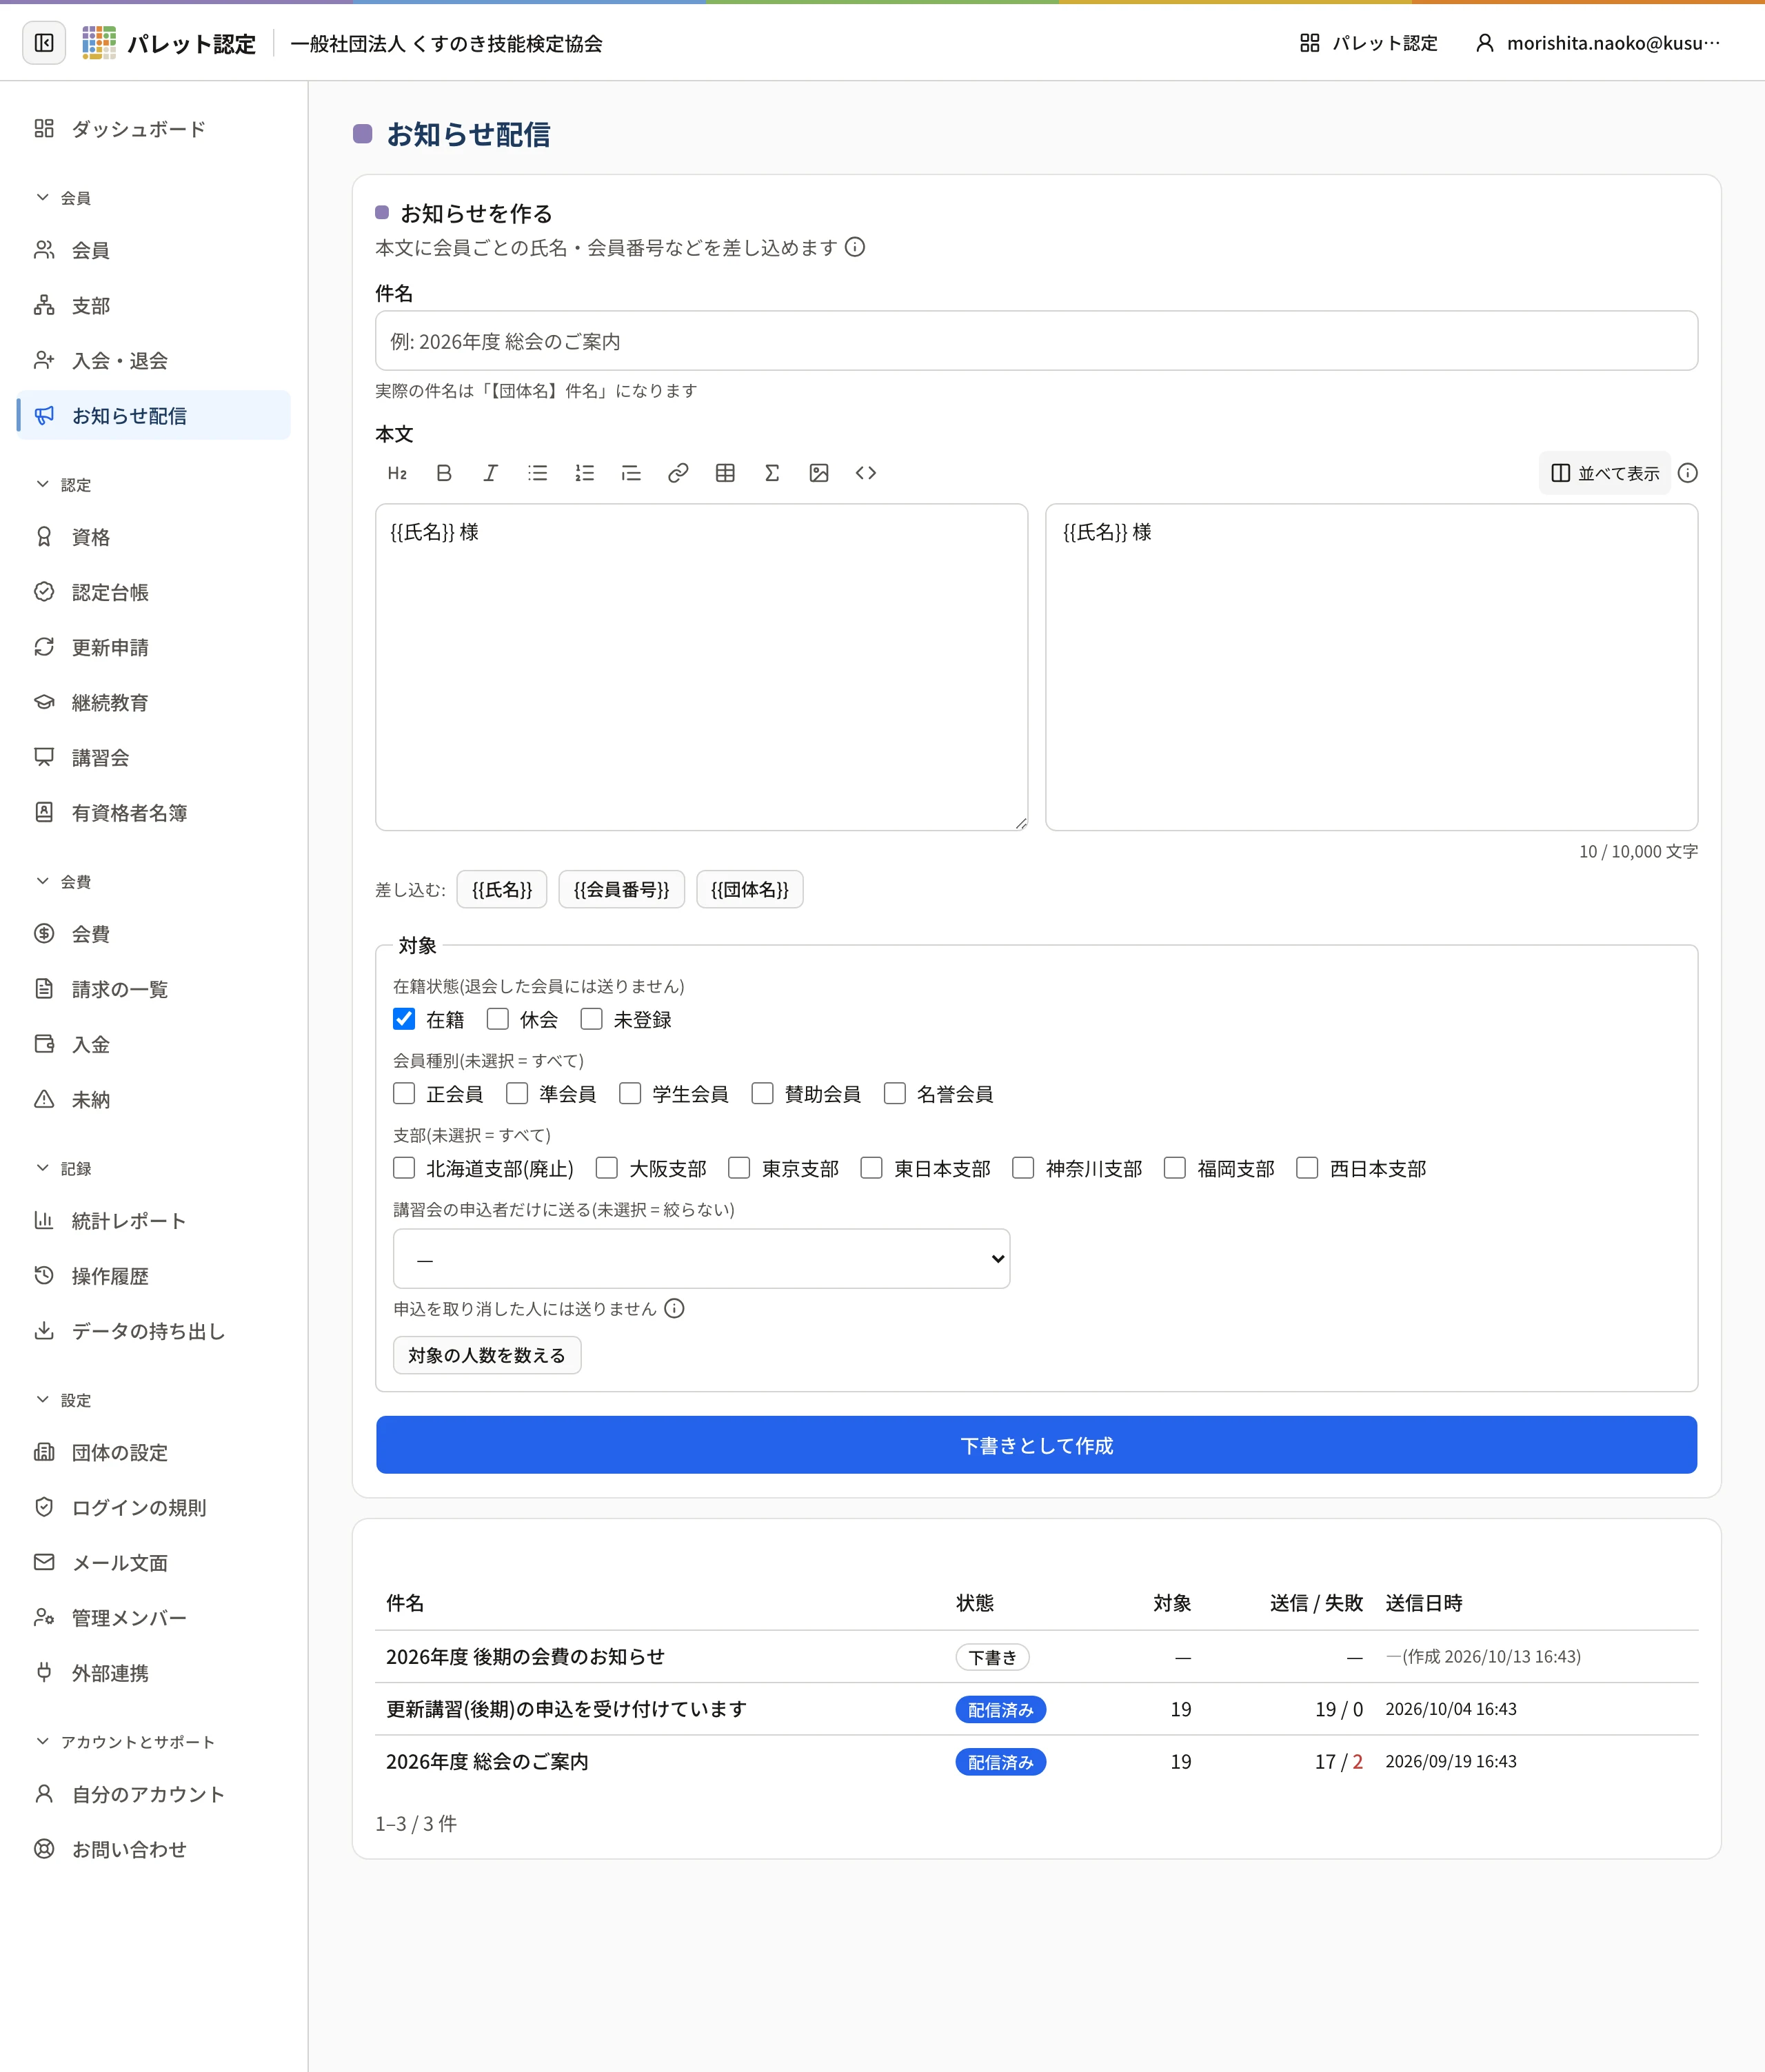Viewport: 1765px width, 2072px height.
Task: Click the H2 heading toolbar icon
Action: (397, 473)
